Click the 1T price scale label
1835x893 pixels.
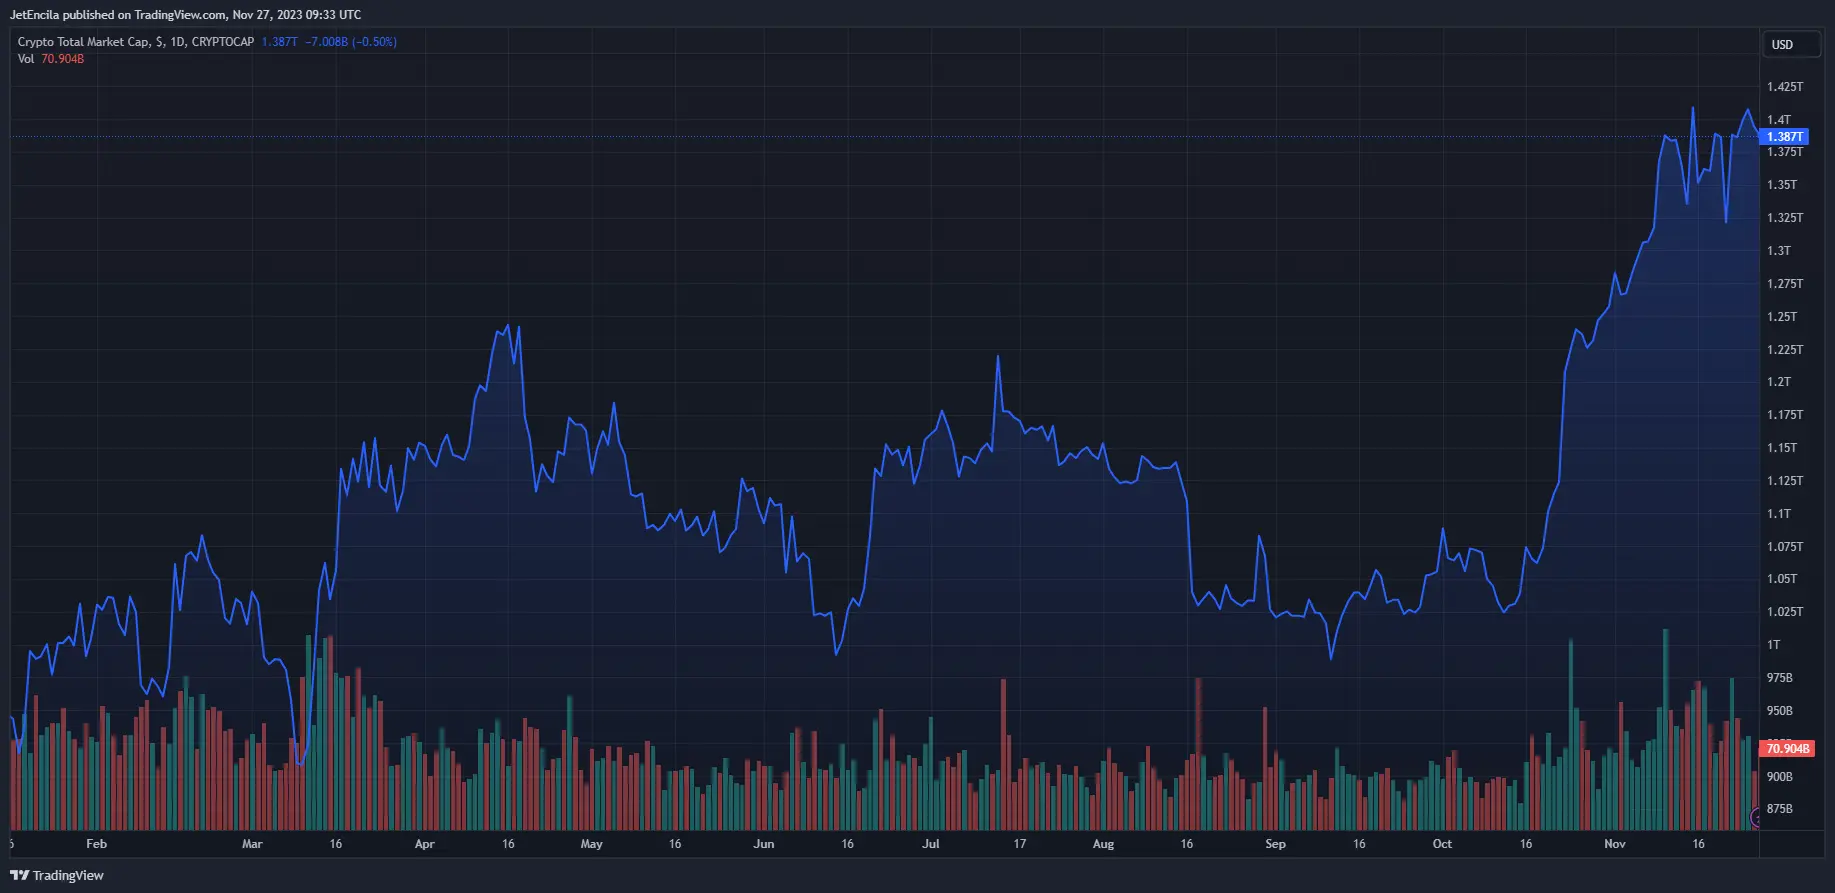pyautogui.click(x=1774, y=645)
